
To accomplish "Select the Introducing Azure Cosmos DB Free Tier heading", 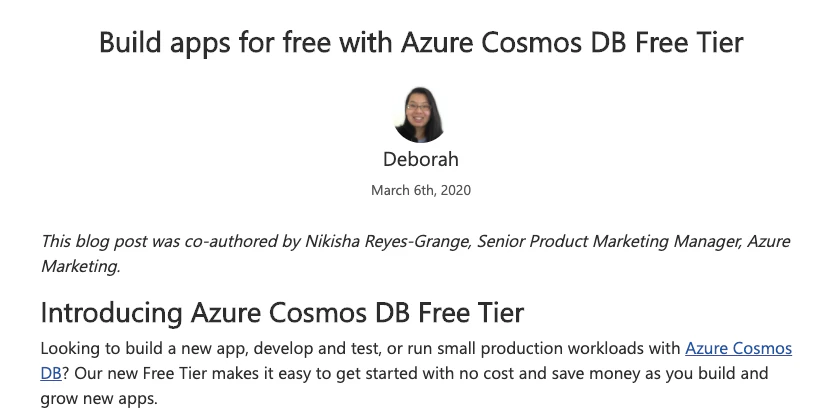I will click(x=282, y=312).
